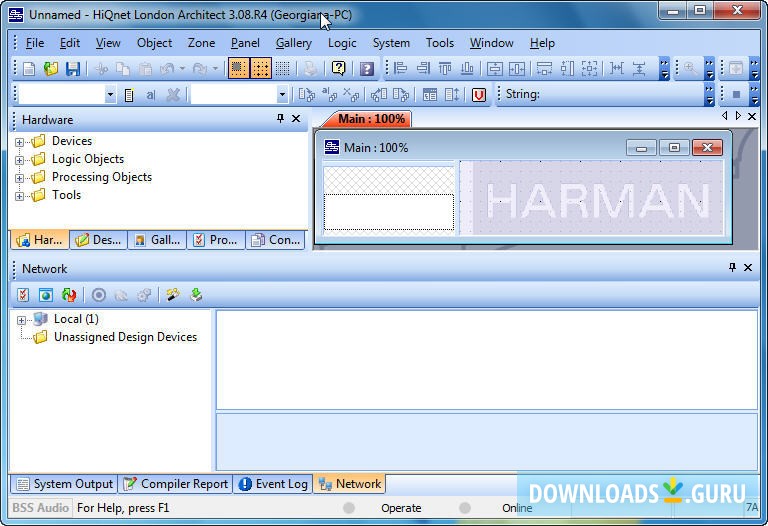The width and height of the screenshot is (768, 526).
Task: Pin the Hardware panel
Action: [280, 118]
